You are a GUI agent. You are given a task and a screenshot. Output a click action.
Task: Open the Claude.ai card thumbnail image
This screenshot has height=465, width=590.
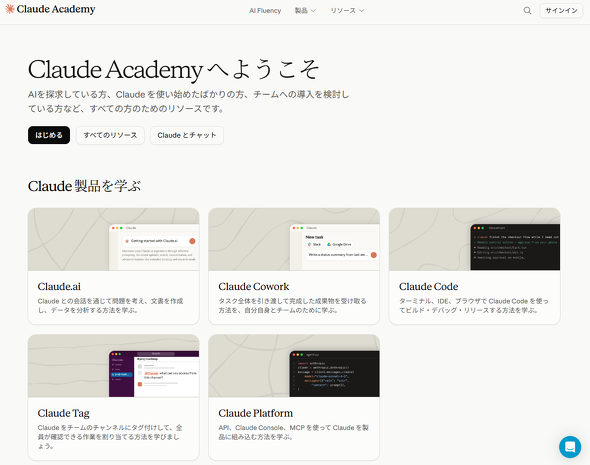(x=114, y=239)
